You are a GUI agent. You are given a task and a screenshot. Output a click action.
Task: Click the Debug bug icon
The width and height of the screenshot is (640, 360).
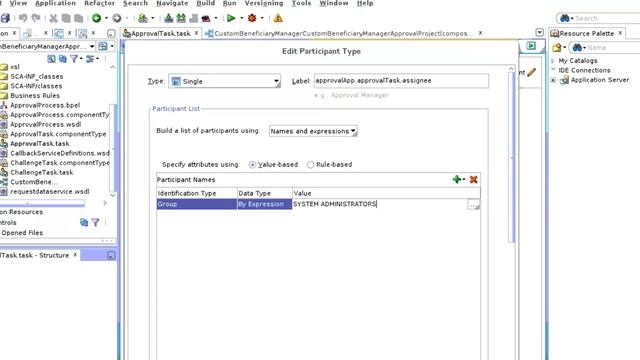pyautogui.click(x=252, y=18)
